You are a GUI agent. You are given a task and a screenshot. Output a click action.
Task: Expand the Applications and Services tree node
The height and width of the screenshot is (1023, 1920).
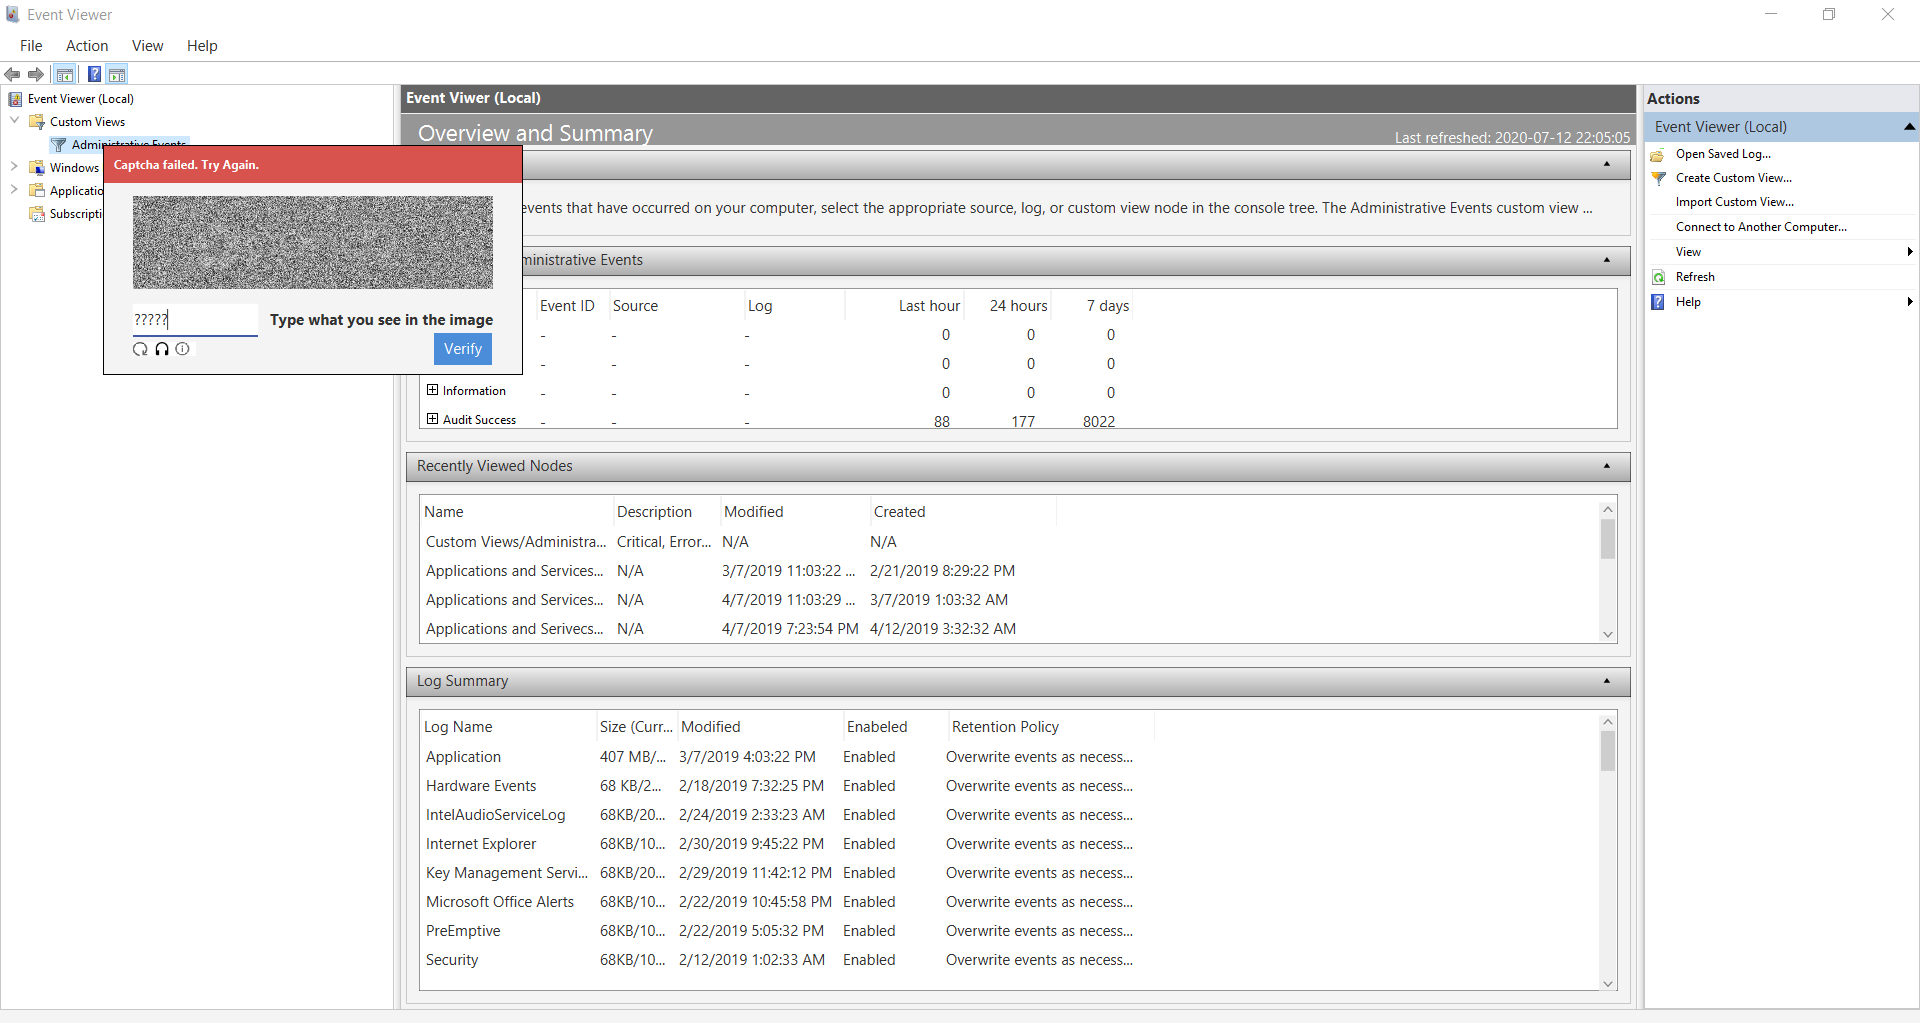point(14,190)
